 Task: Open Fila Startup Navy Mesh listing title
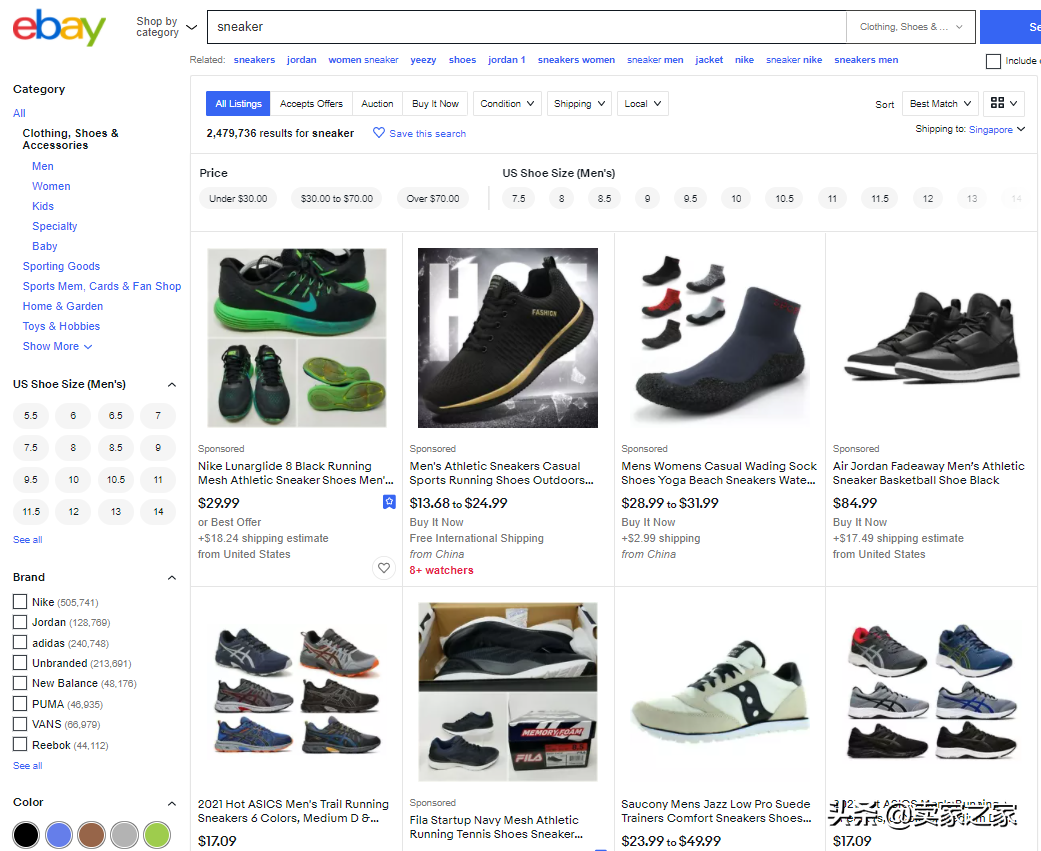pyautogui.click(x=496, y=827)
